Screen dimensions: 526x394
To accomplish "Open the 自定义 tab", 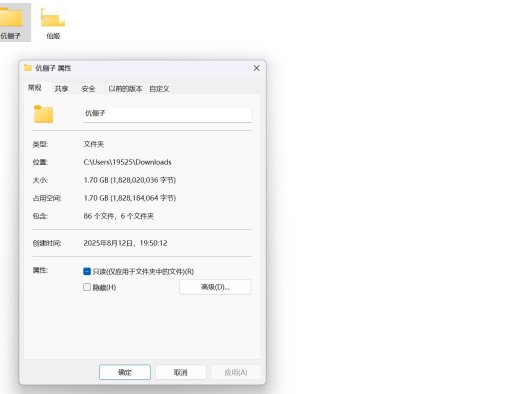I will coord(159,89).
